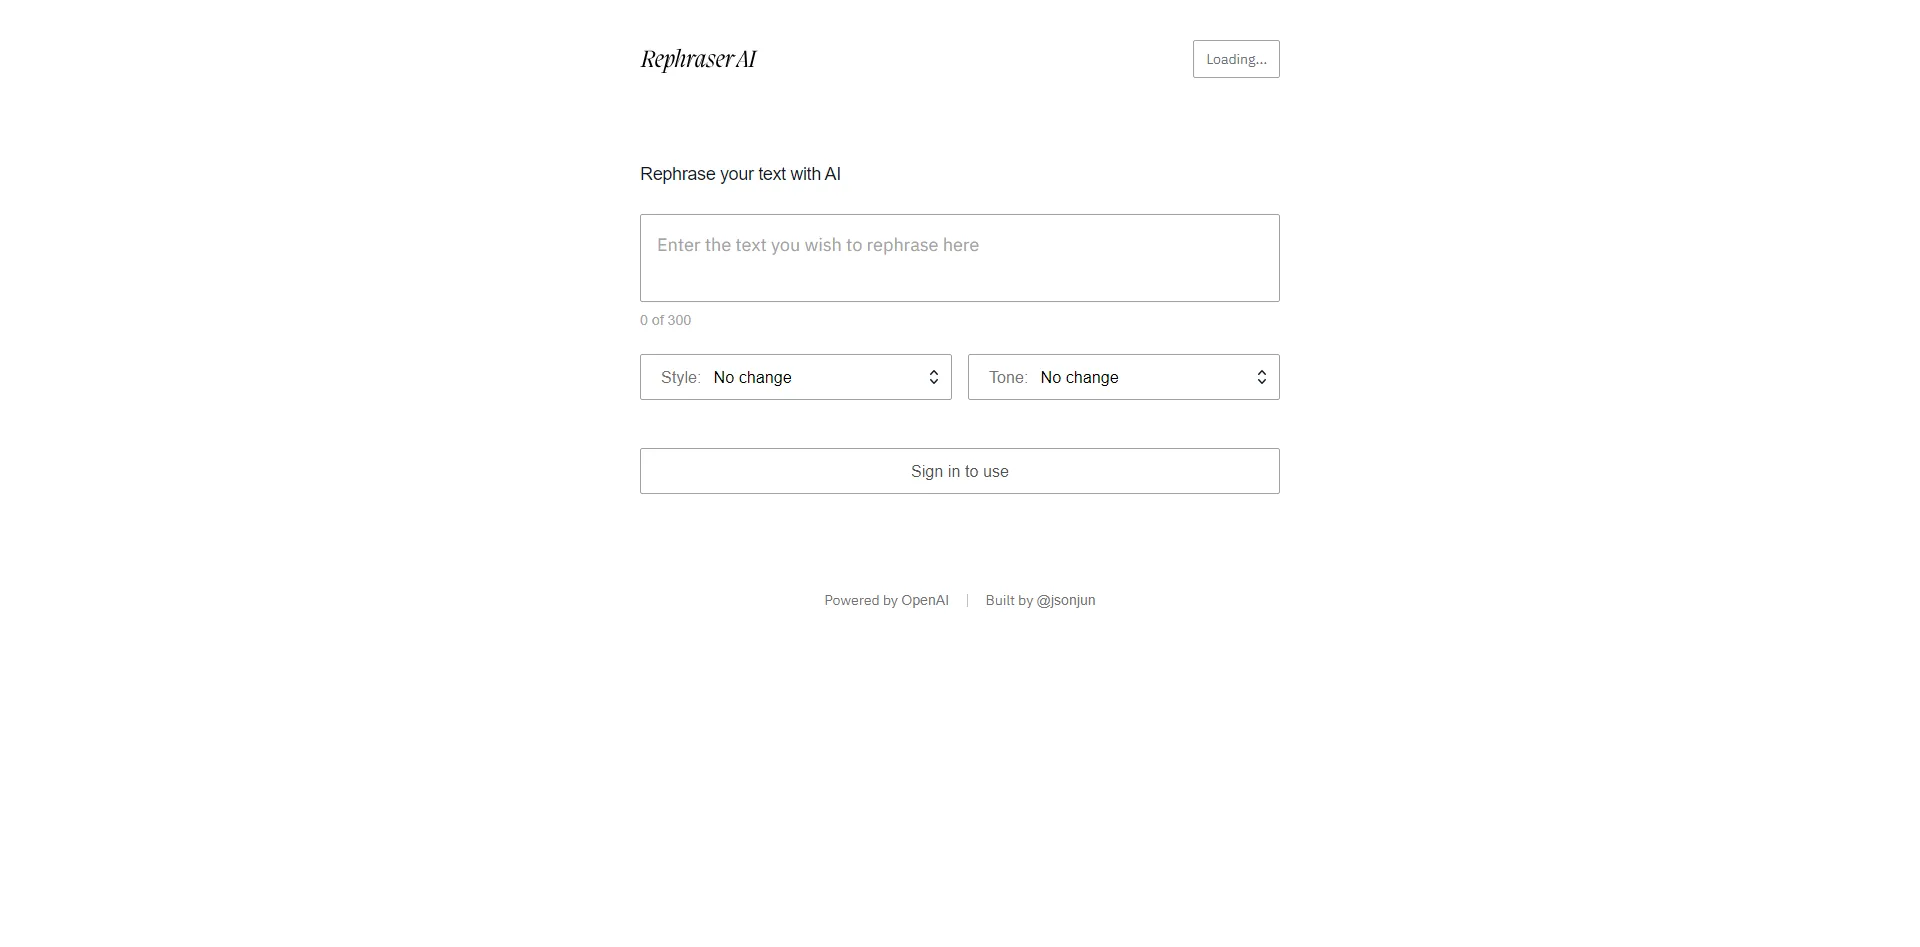Open the OpenAI footer link

[x=924, y=600]
